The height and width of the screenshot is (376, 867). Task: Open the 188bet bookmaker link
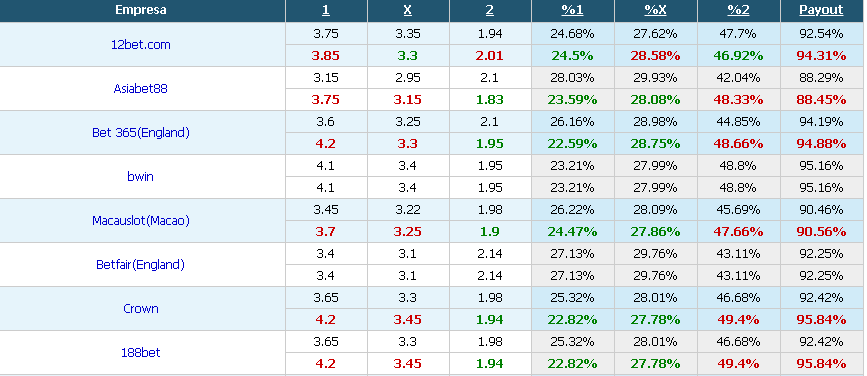[140, 353]
